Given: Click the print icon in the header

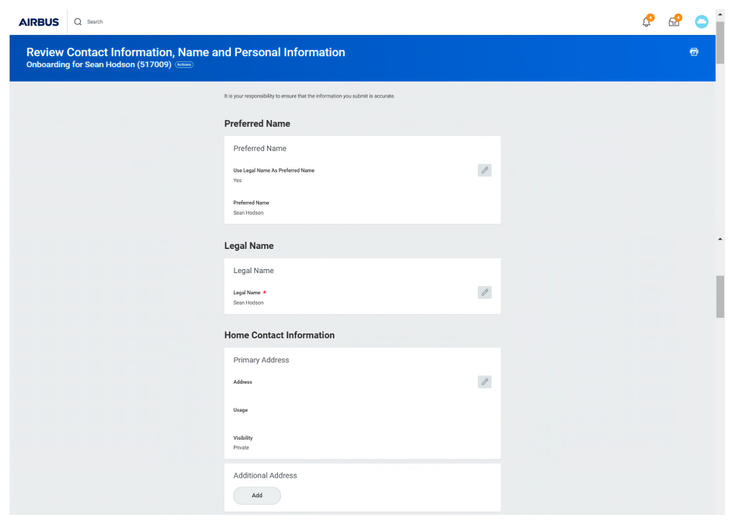Looking at the screenshot, I should [x=694, y=52].
